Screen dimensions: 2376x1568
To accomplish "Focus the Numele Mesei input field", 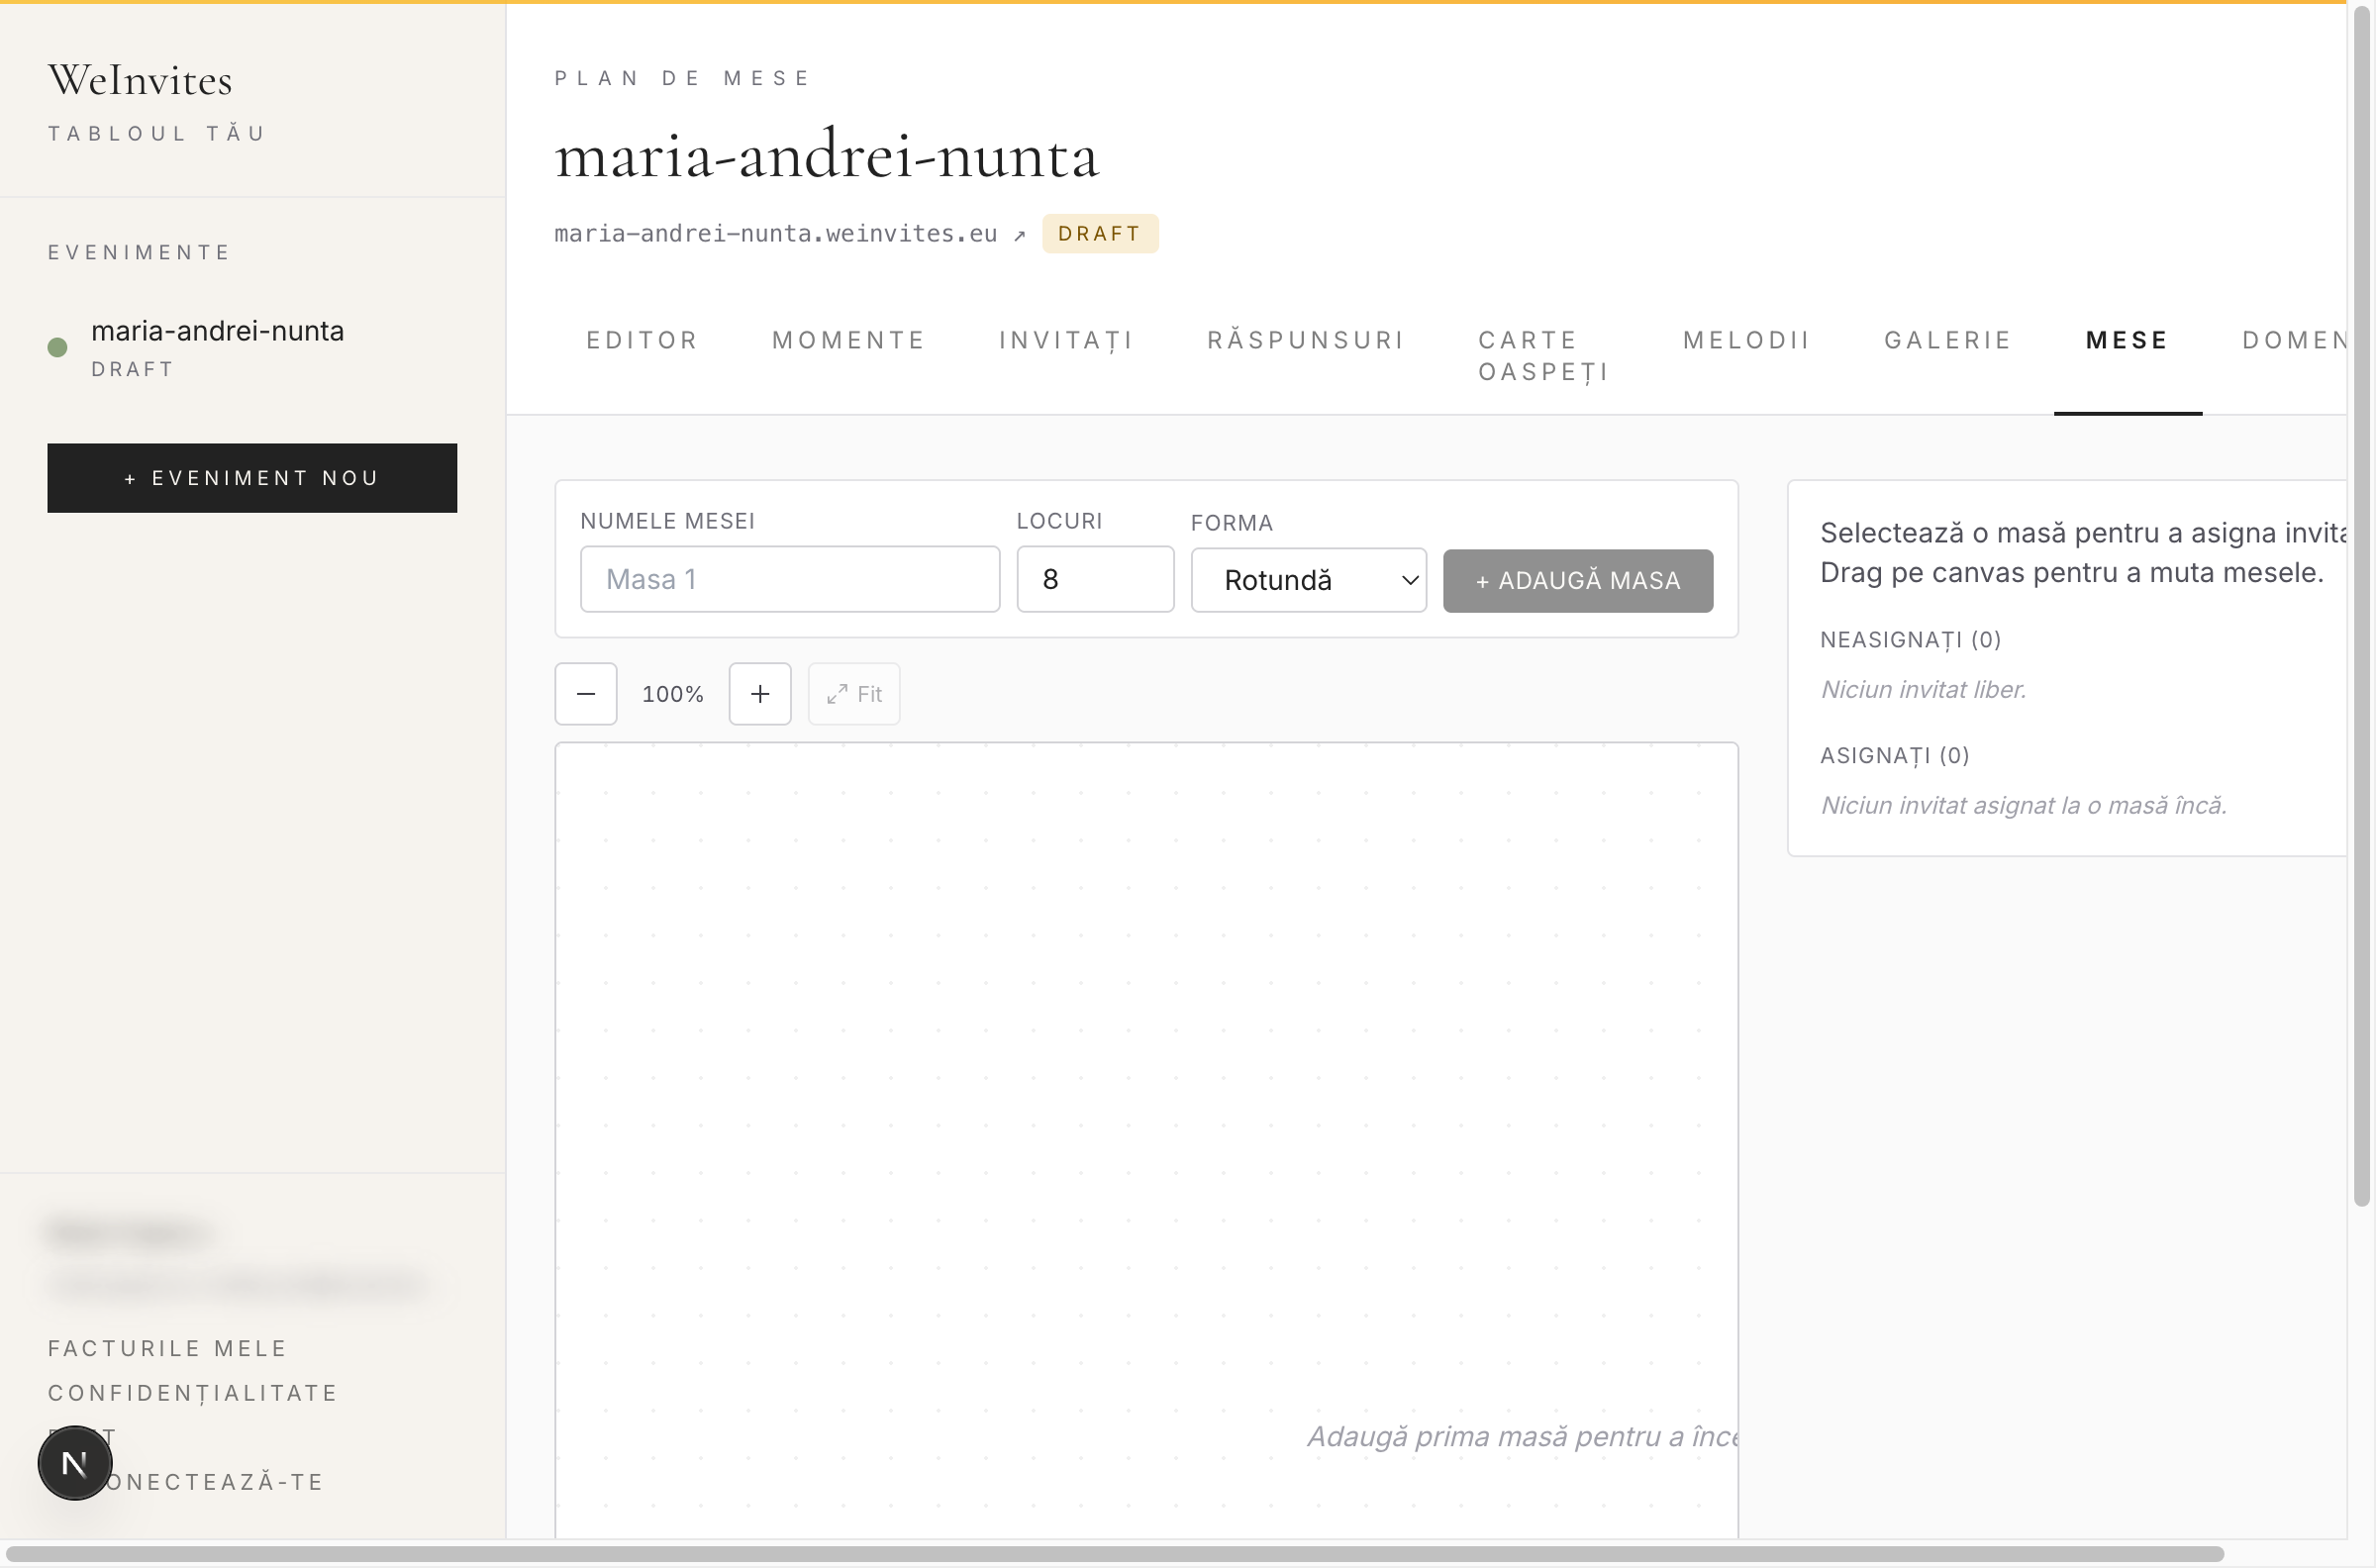I will [x=790, y=579].
